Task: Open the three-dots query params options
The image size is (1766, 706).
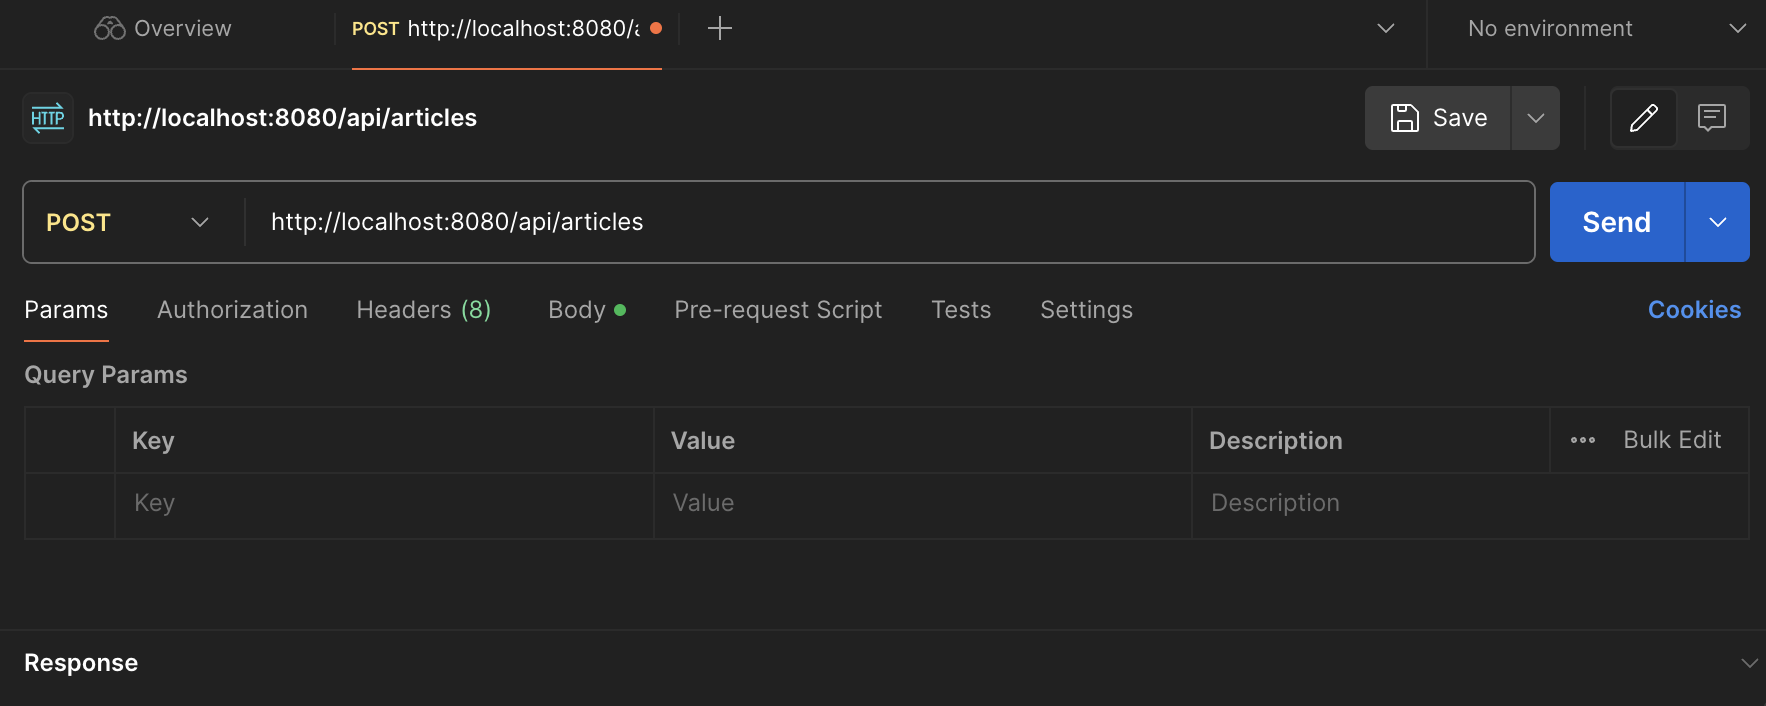Action: (1583, 440)
